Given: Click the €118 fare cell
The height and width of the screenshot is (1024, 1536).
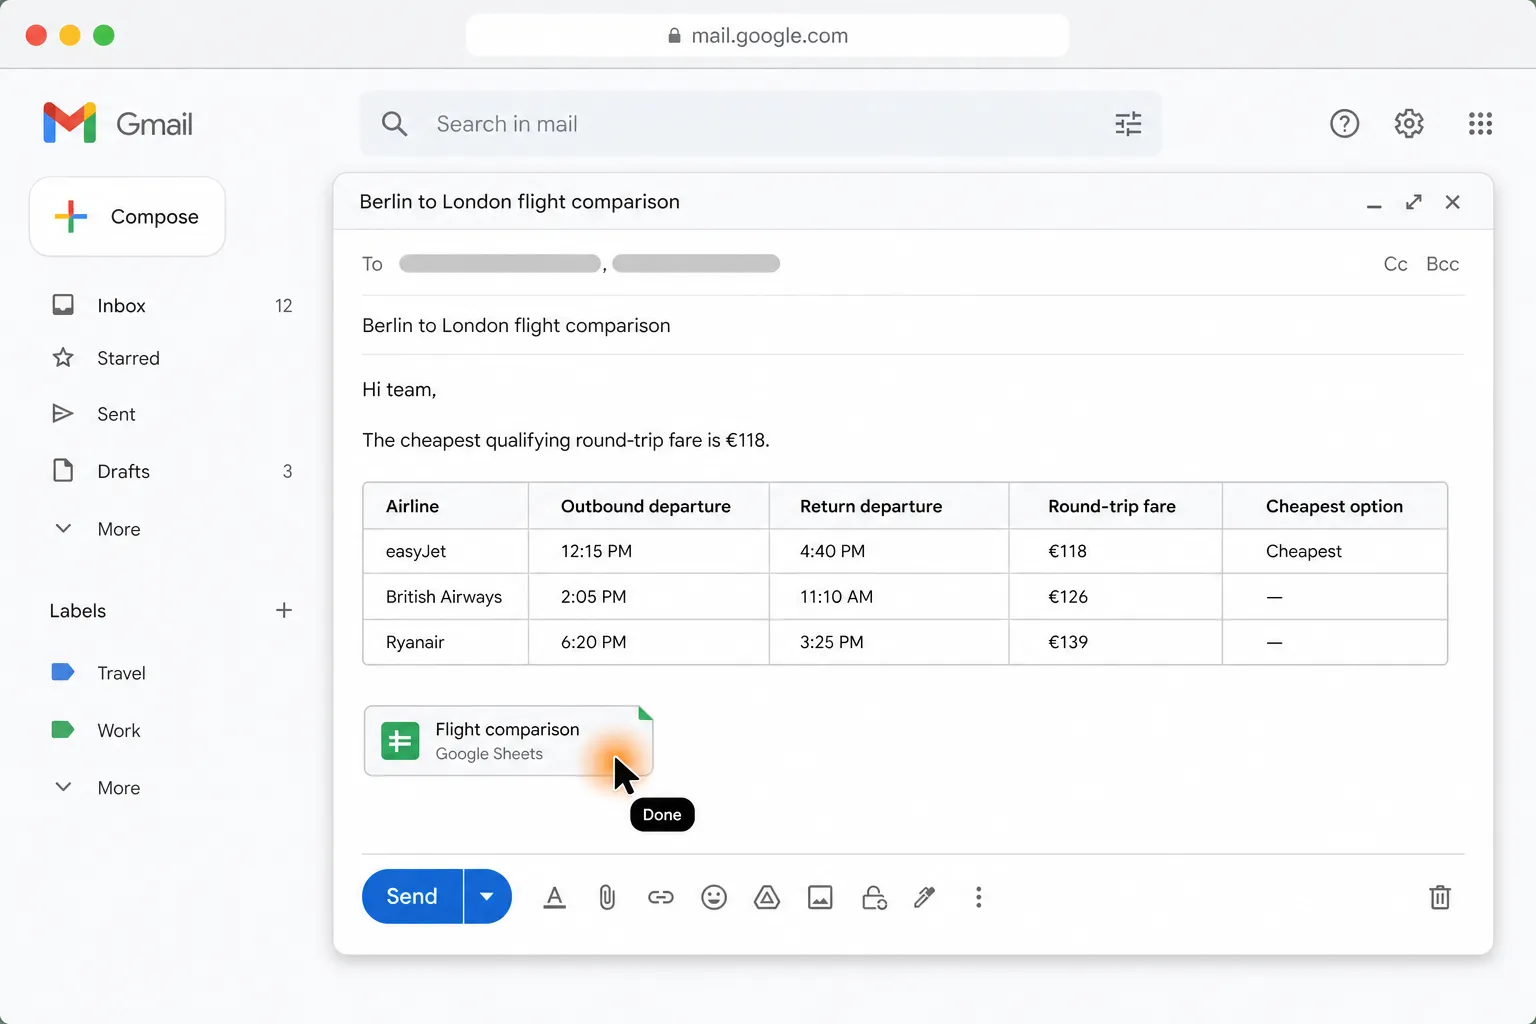Looking at the screenshot, I should [x=1115, y=551].
